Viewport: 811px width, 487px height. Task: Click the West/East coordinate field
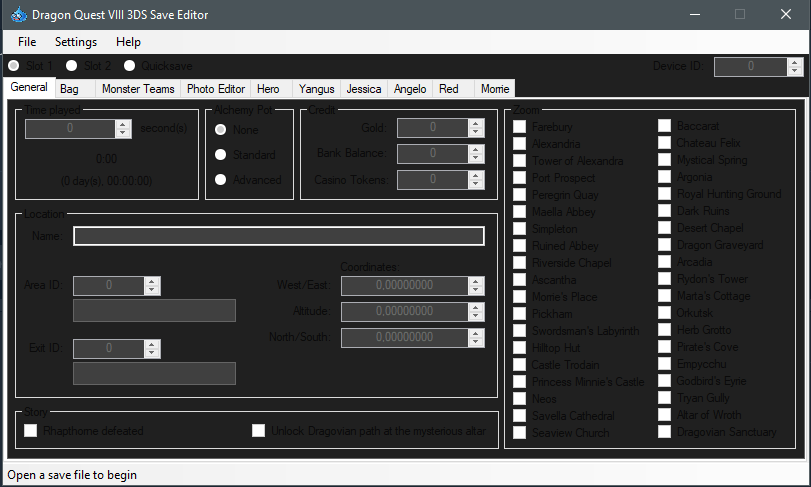(x=404, y=285)
